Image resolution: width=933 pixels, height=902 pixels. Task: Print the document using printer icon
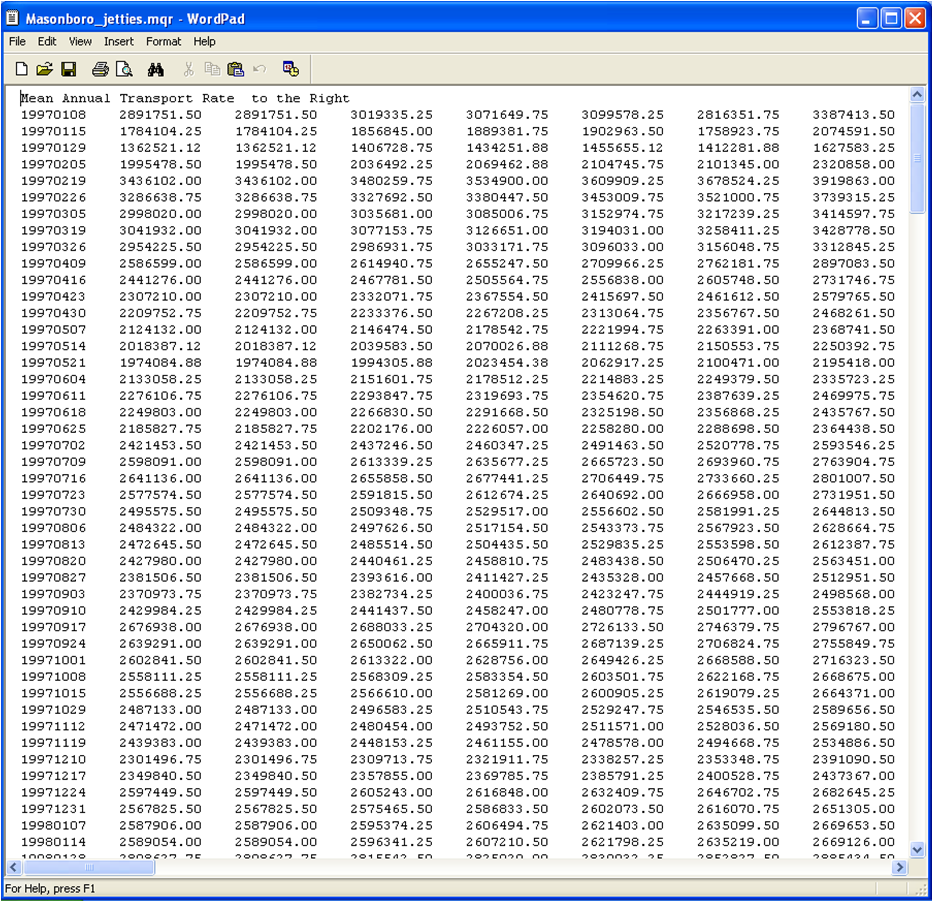click(x=100, y=70)
